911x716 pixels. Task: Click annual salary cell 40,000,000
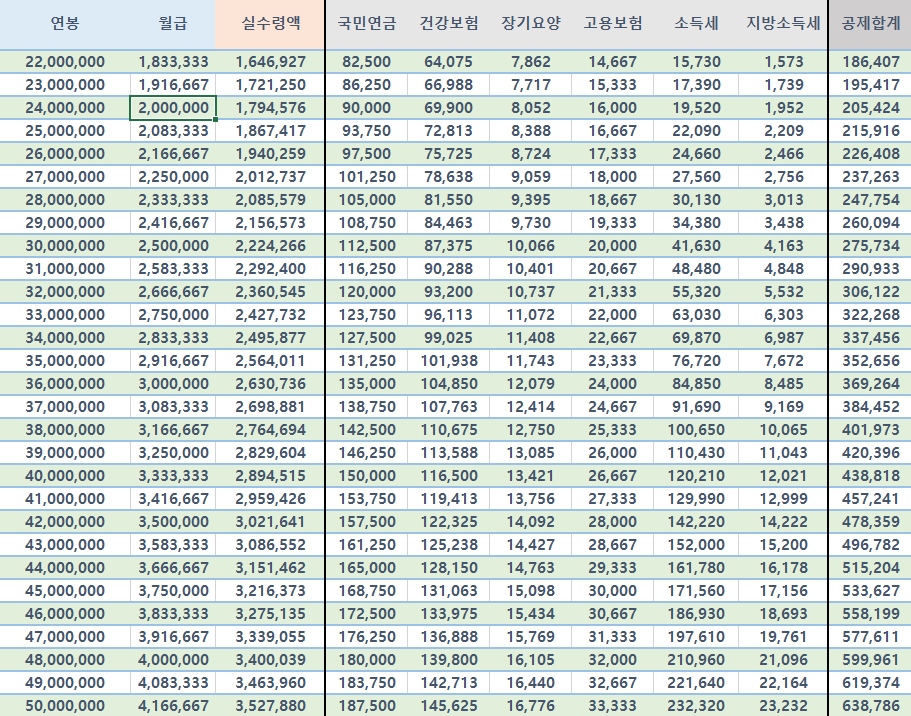[65, 475]
